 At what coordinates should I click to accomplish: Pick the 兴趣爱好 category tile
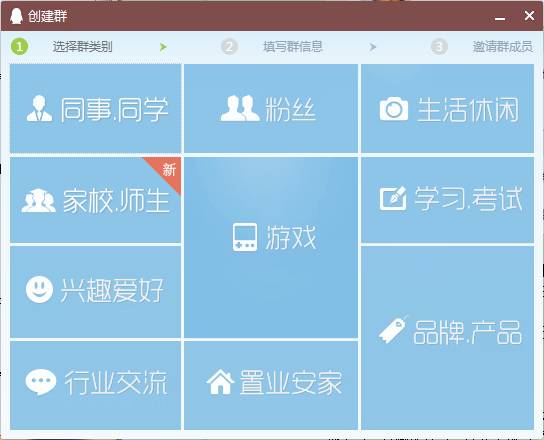pyautogui.click(x=95, y=291)
